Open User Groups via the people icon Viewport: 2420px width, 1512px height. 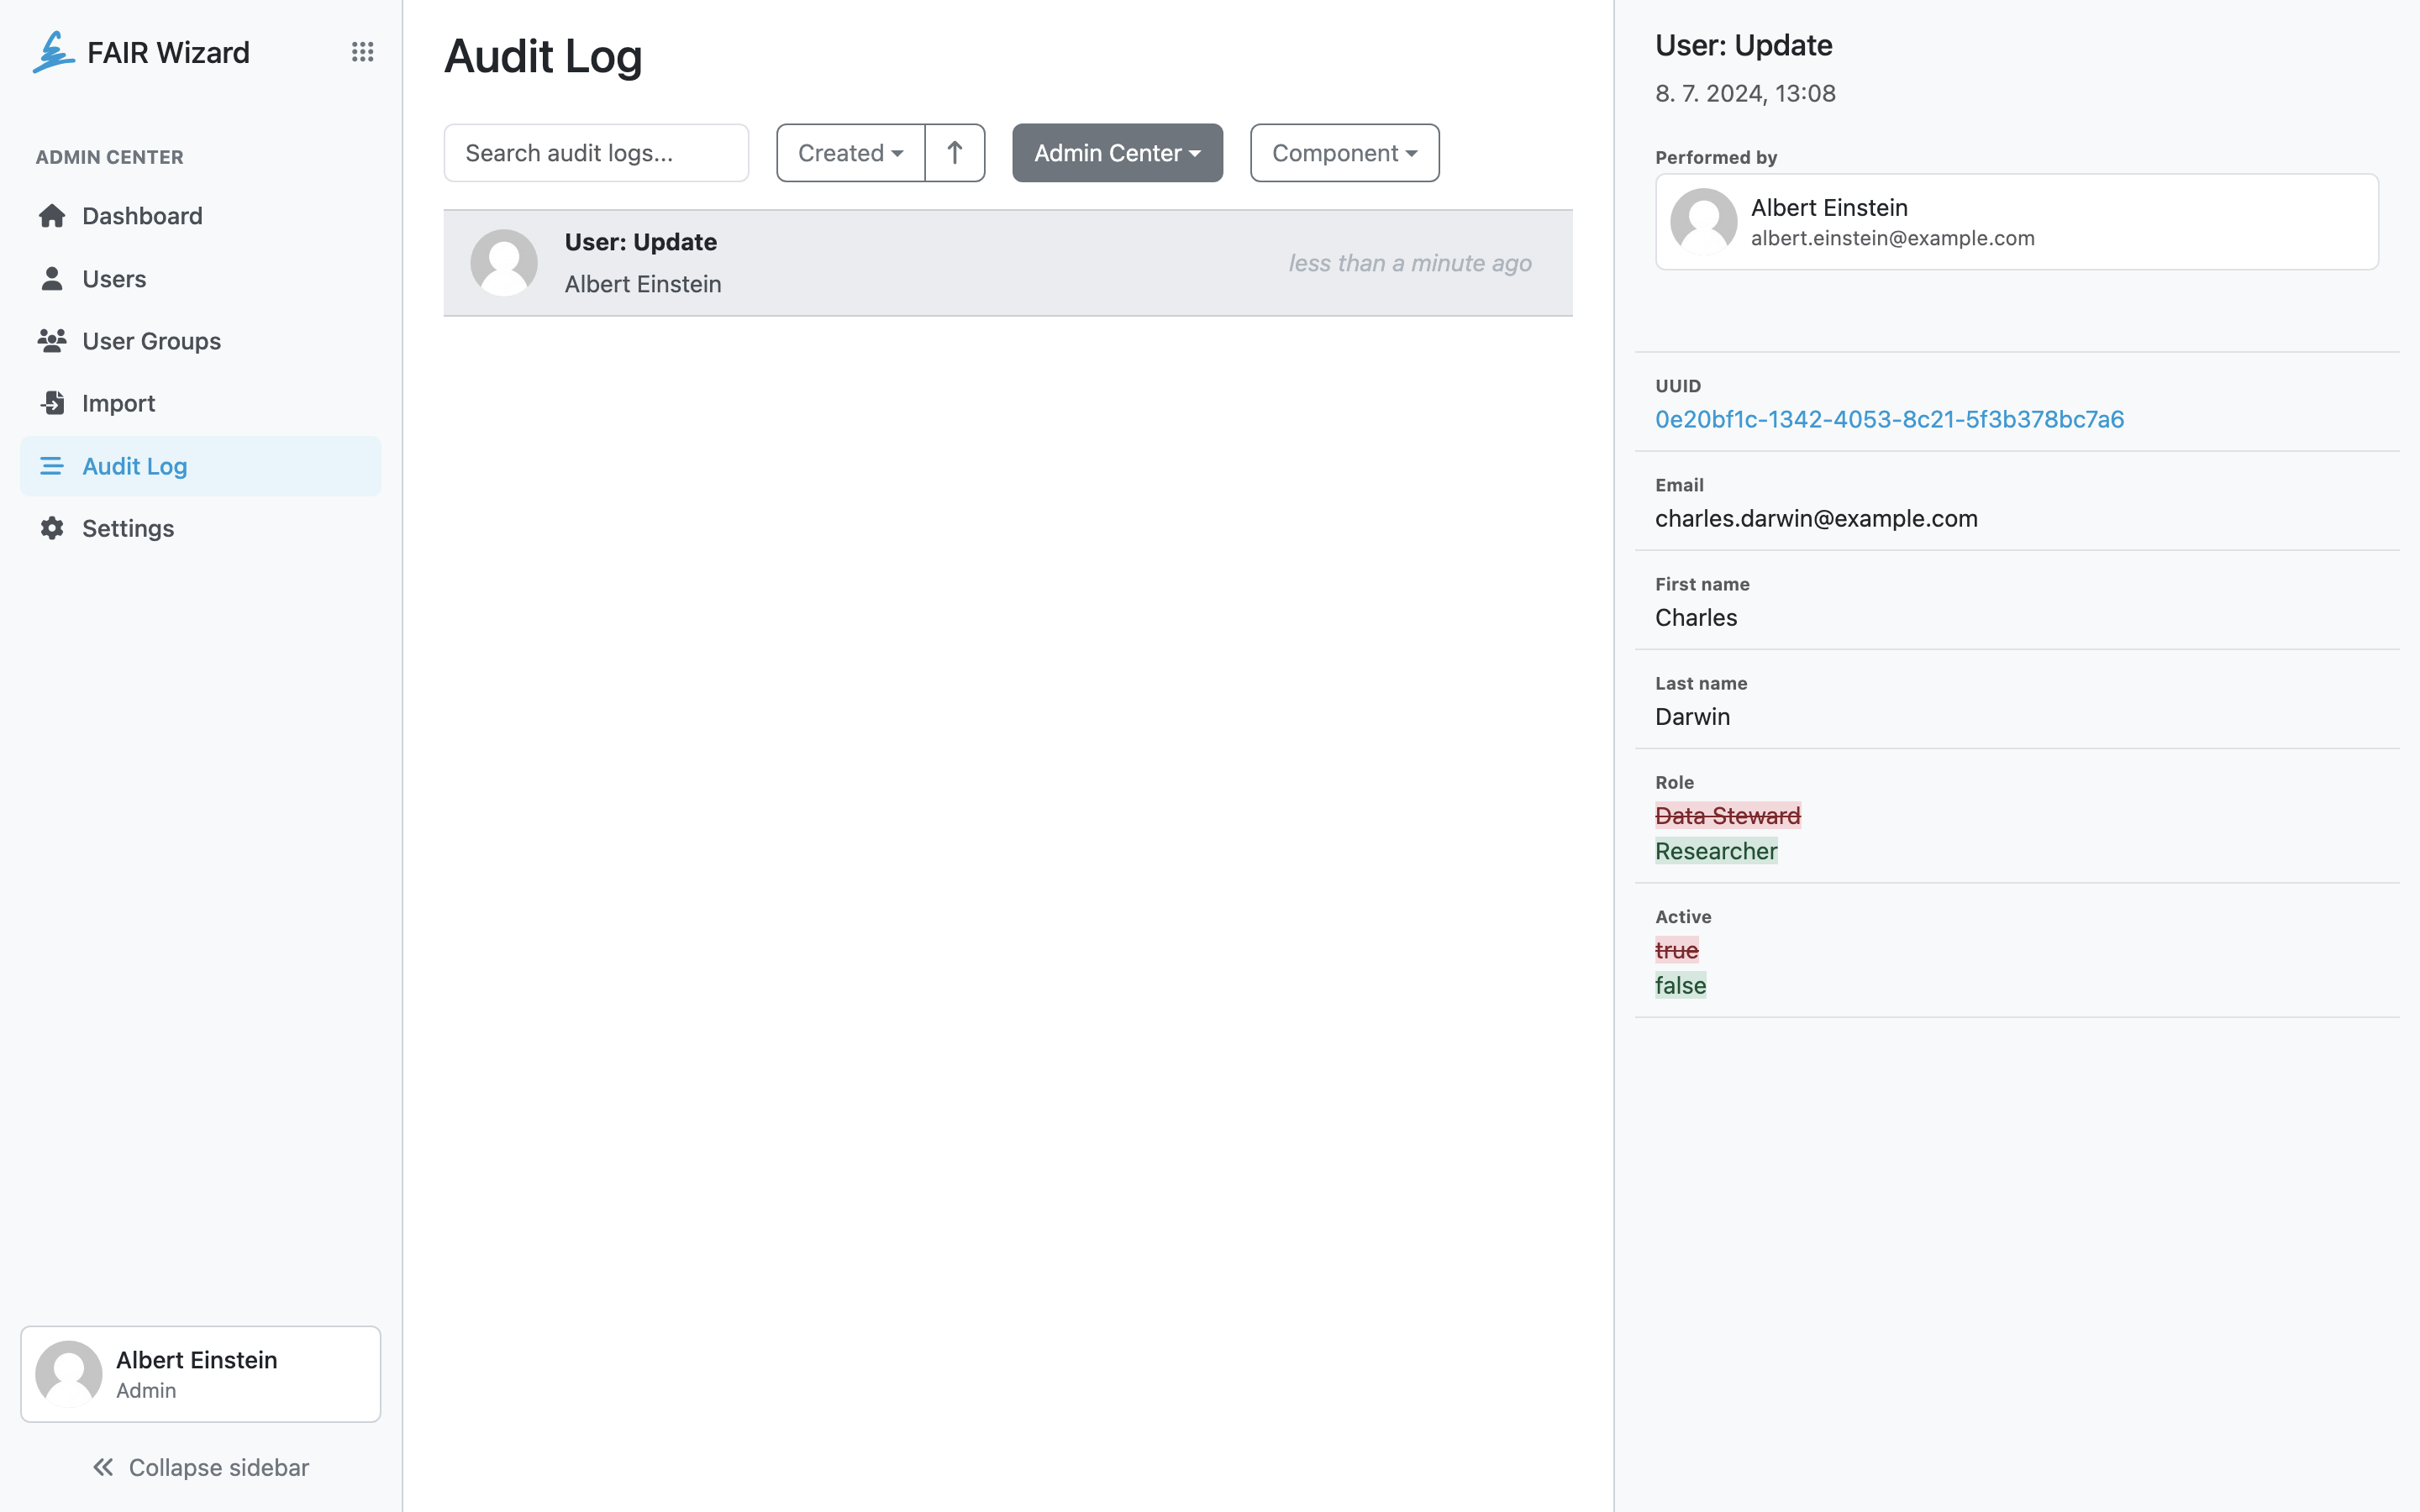point(52,341)
